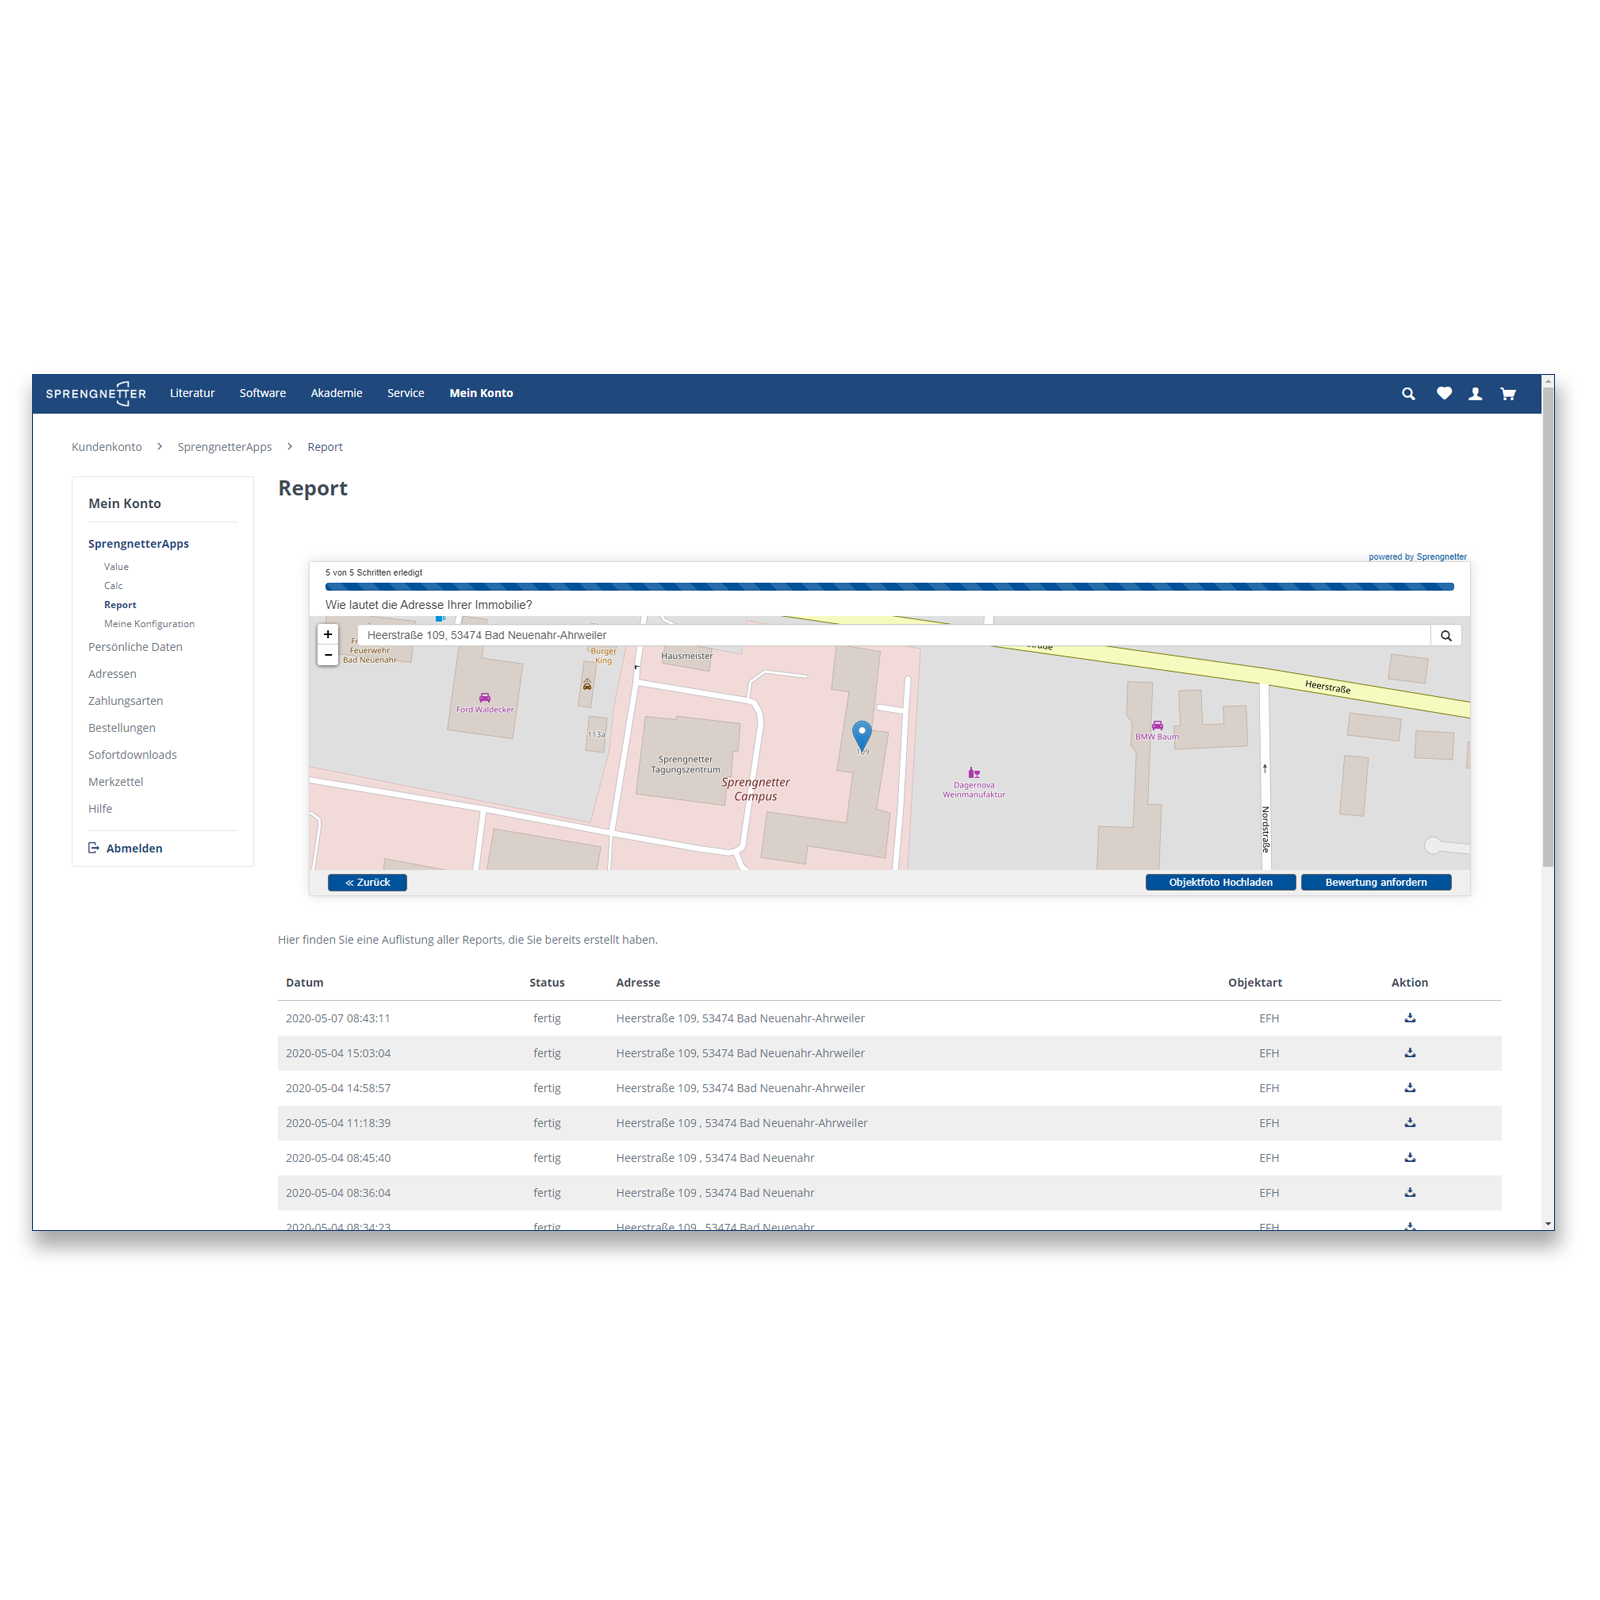Click the Report breadcrumb
1600x1600 pixels.
click(x=325, y=447)
